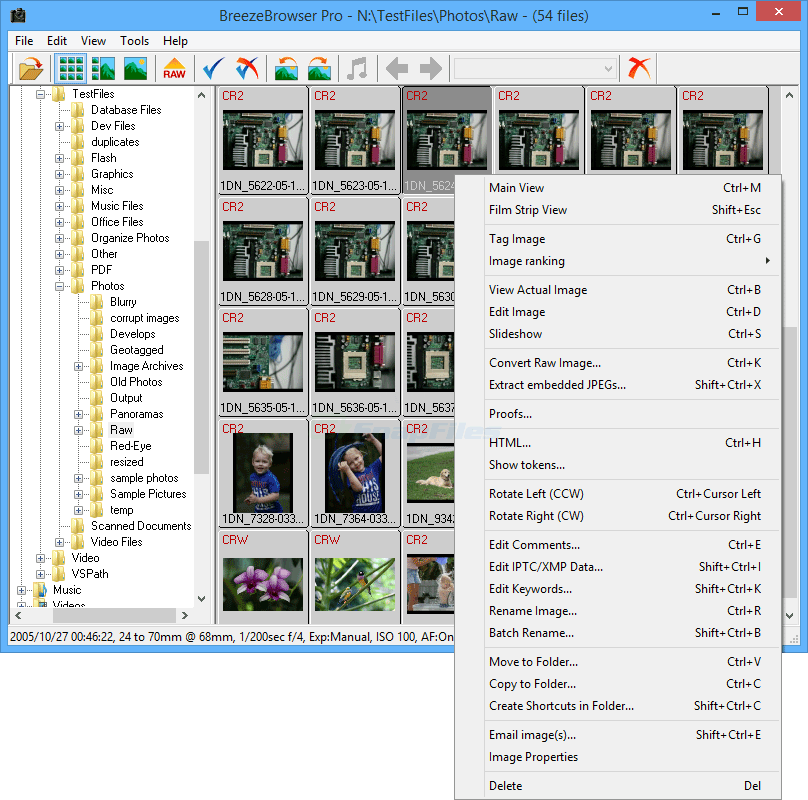Viewport: 808px width, 800px height.
Task: Select Batch Rename in the context menu
Action: point(531,633)
